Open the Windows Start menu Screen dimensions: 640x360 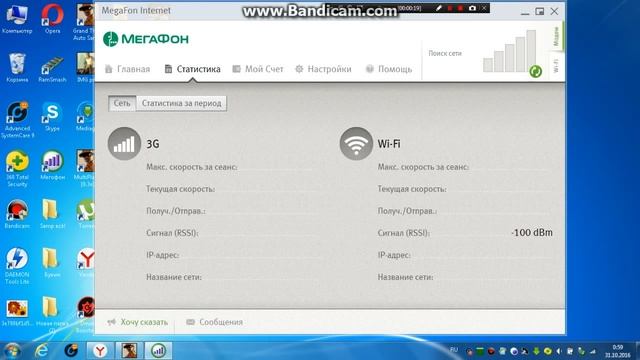click(11, 351)
